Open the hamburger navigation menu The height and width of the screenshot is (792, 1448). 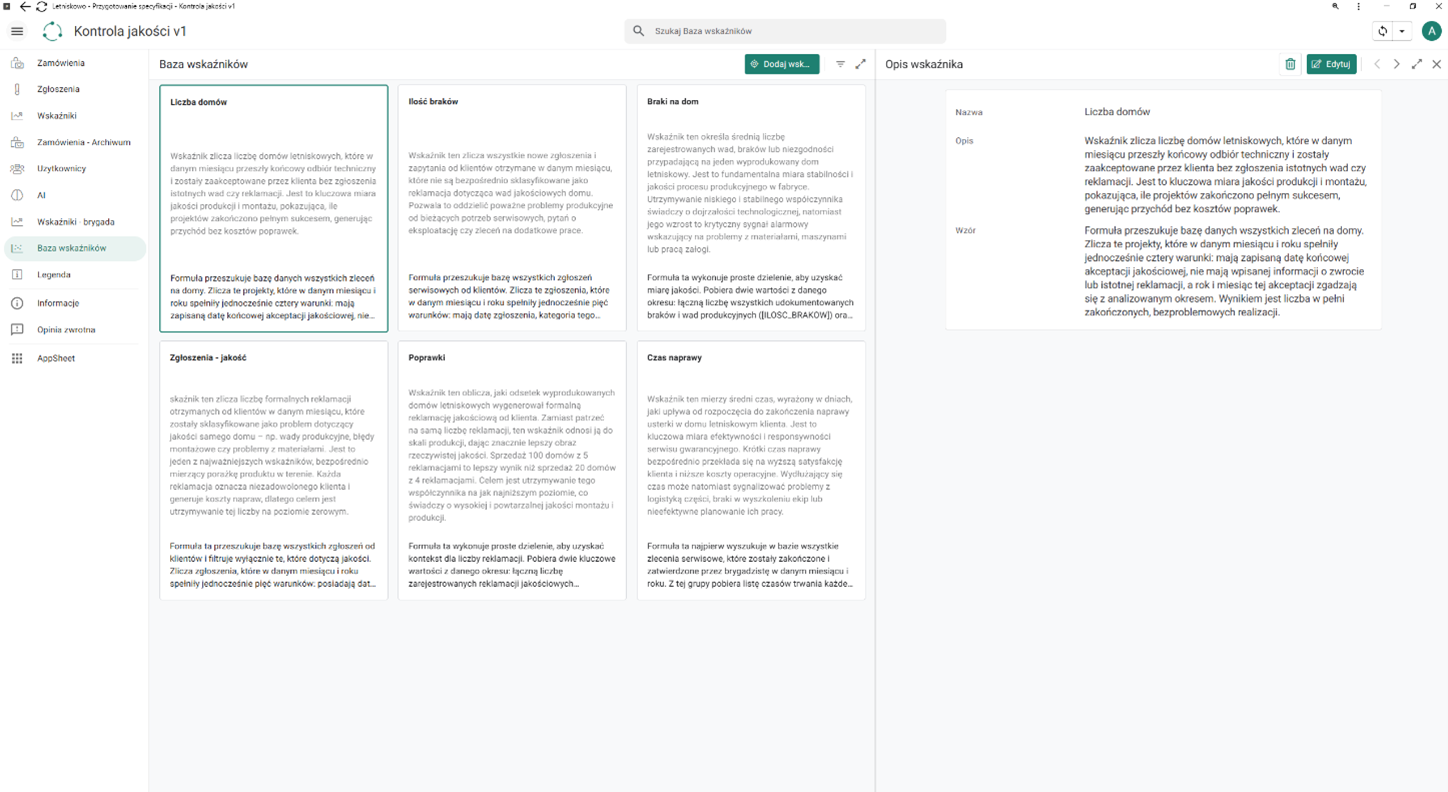(17, 31)
